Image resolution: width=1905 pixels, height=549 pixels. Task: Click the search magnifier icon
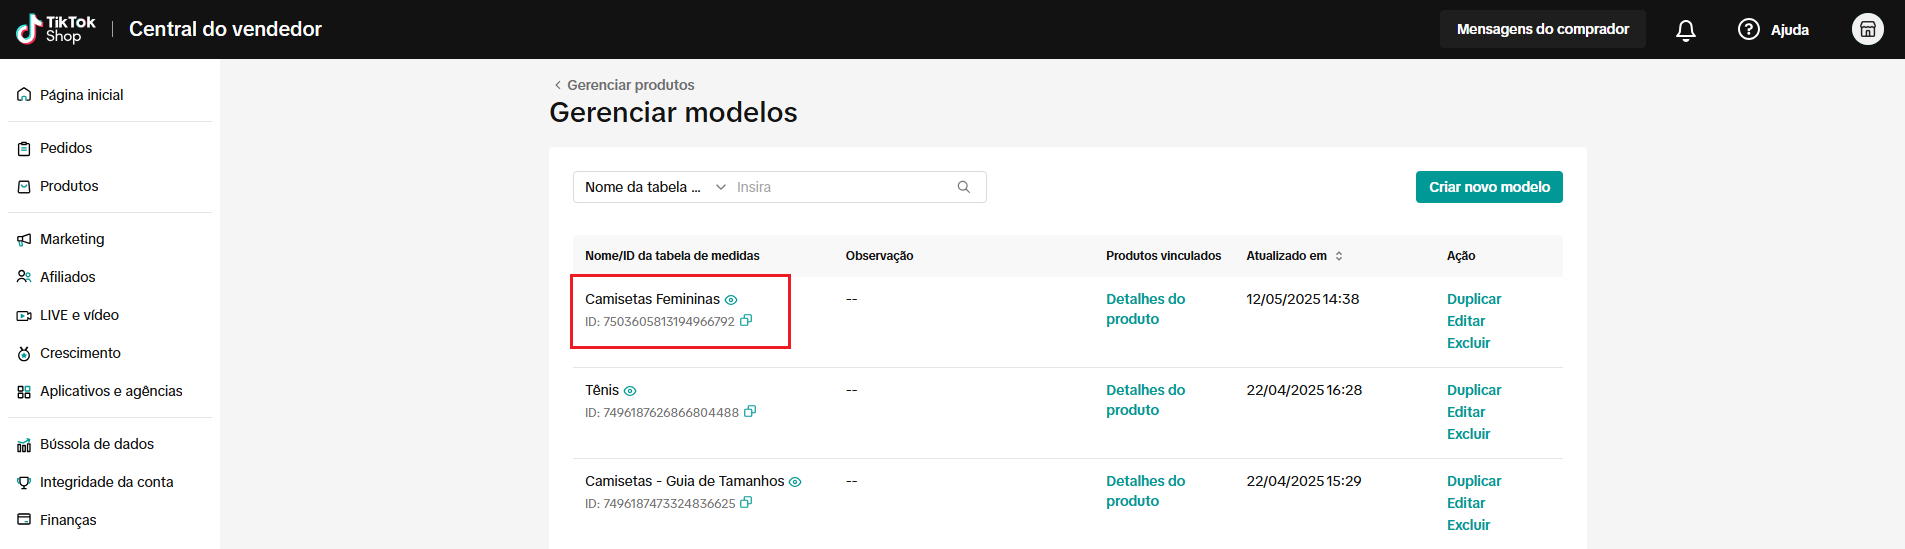[964, 187]
